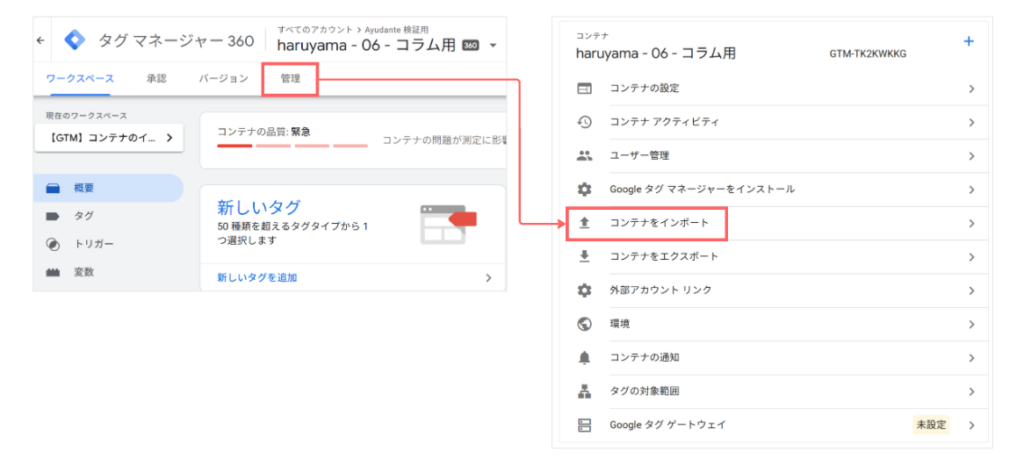1024x473 pixels.
Task: Click container ID GTM-TK2KWKKG
Action: click(x=868, y=54)
